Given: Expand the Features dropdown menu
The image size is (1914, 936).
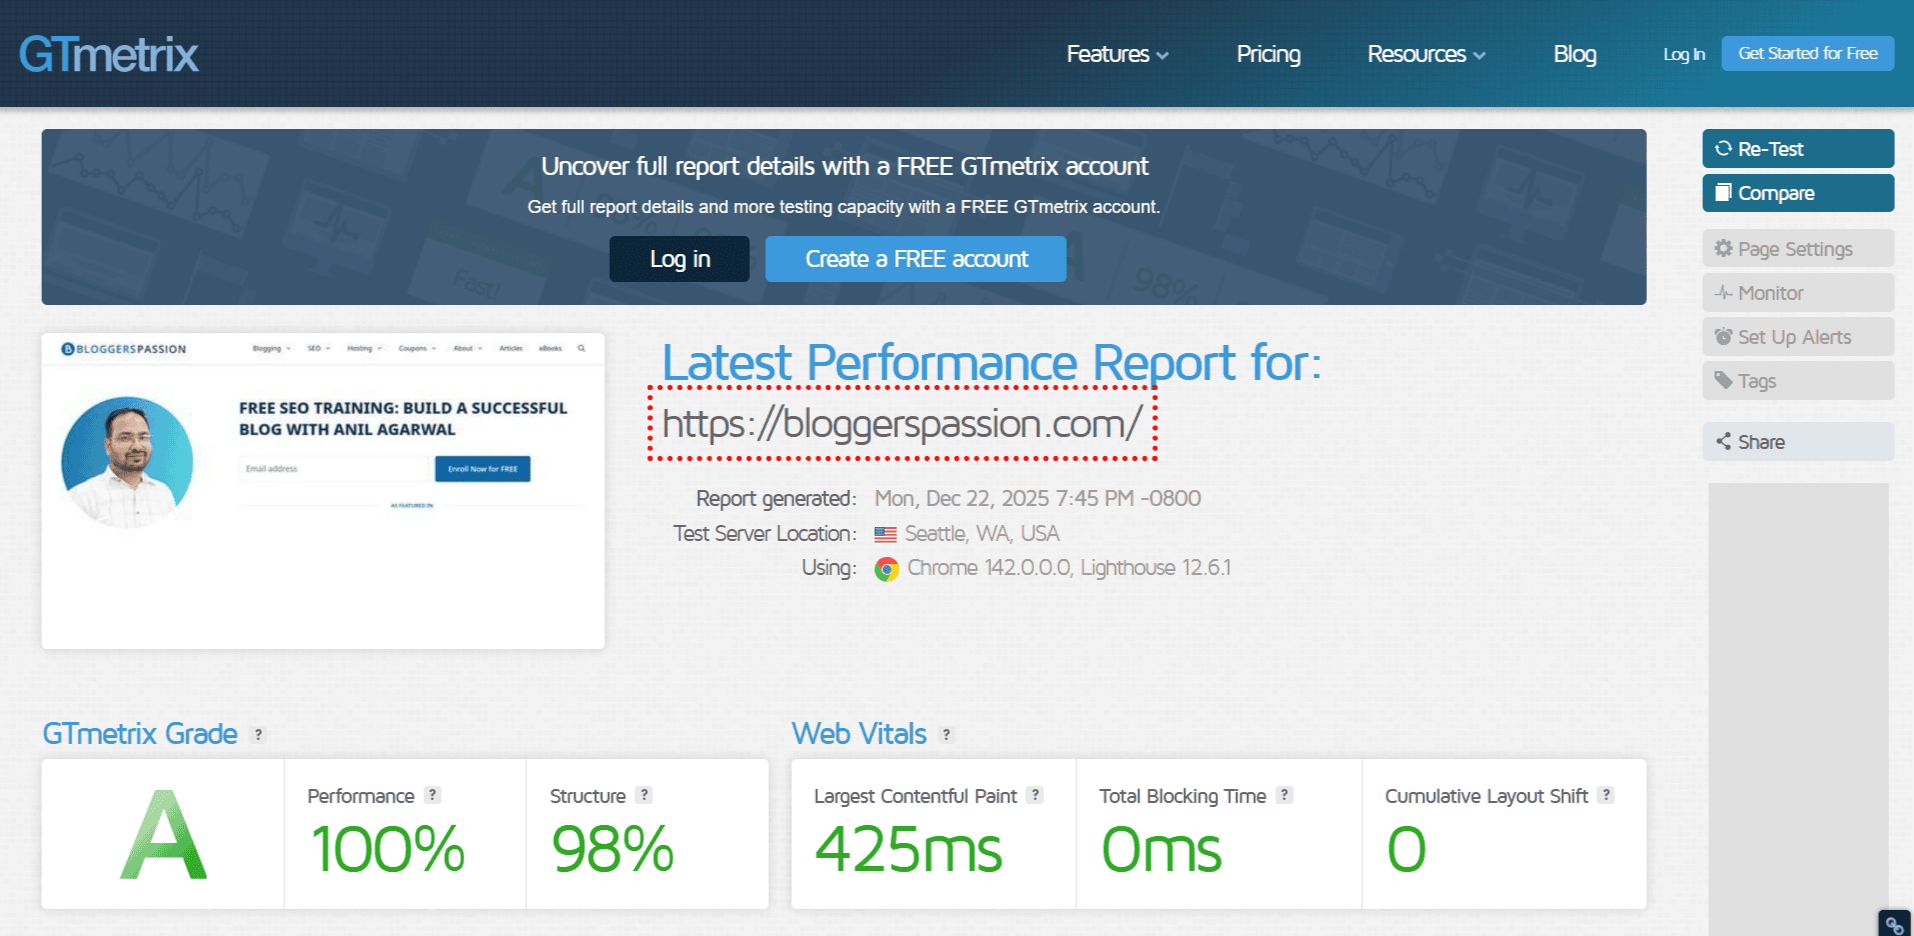Looking at the screenshot, I should coord(1116,55).
